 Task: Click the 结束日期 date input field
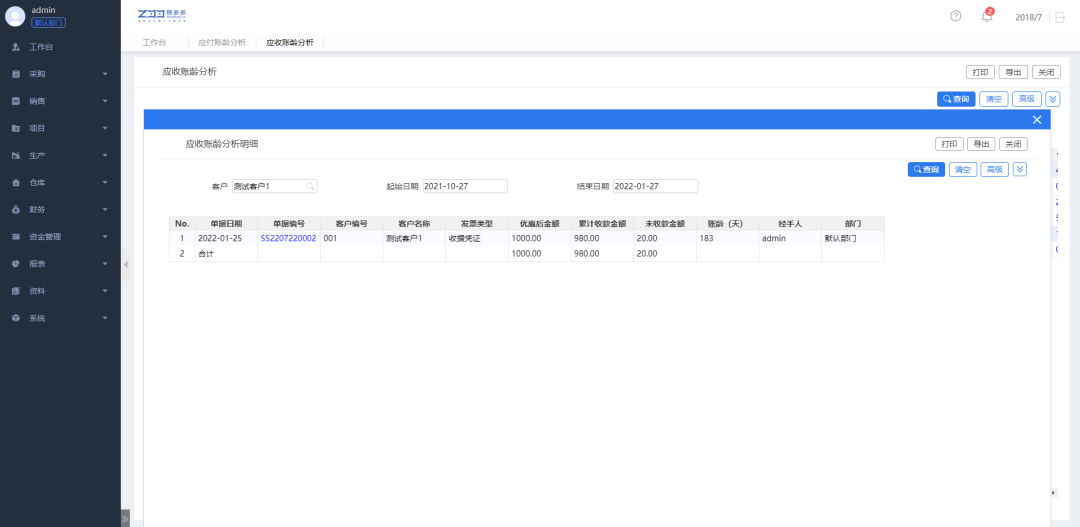click(x=655, y=186)
